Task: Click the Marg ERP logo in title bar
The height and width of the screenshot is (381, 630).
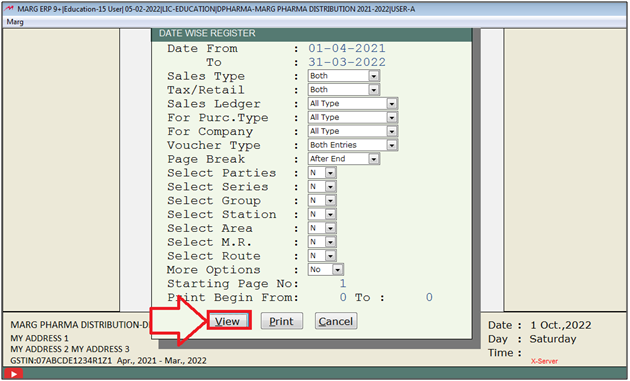Action: [x=9, y=9]
